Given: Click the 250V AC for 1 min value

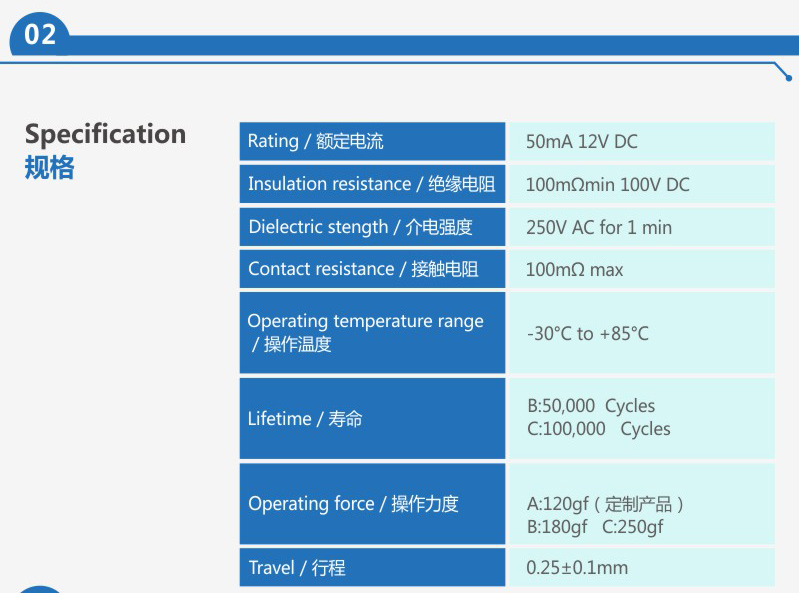Looking at the screenshot, I should 599,227.
